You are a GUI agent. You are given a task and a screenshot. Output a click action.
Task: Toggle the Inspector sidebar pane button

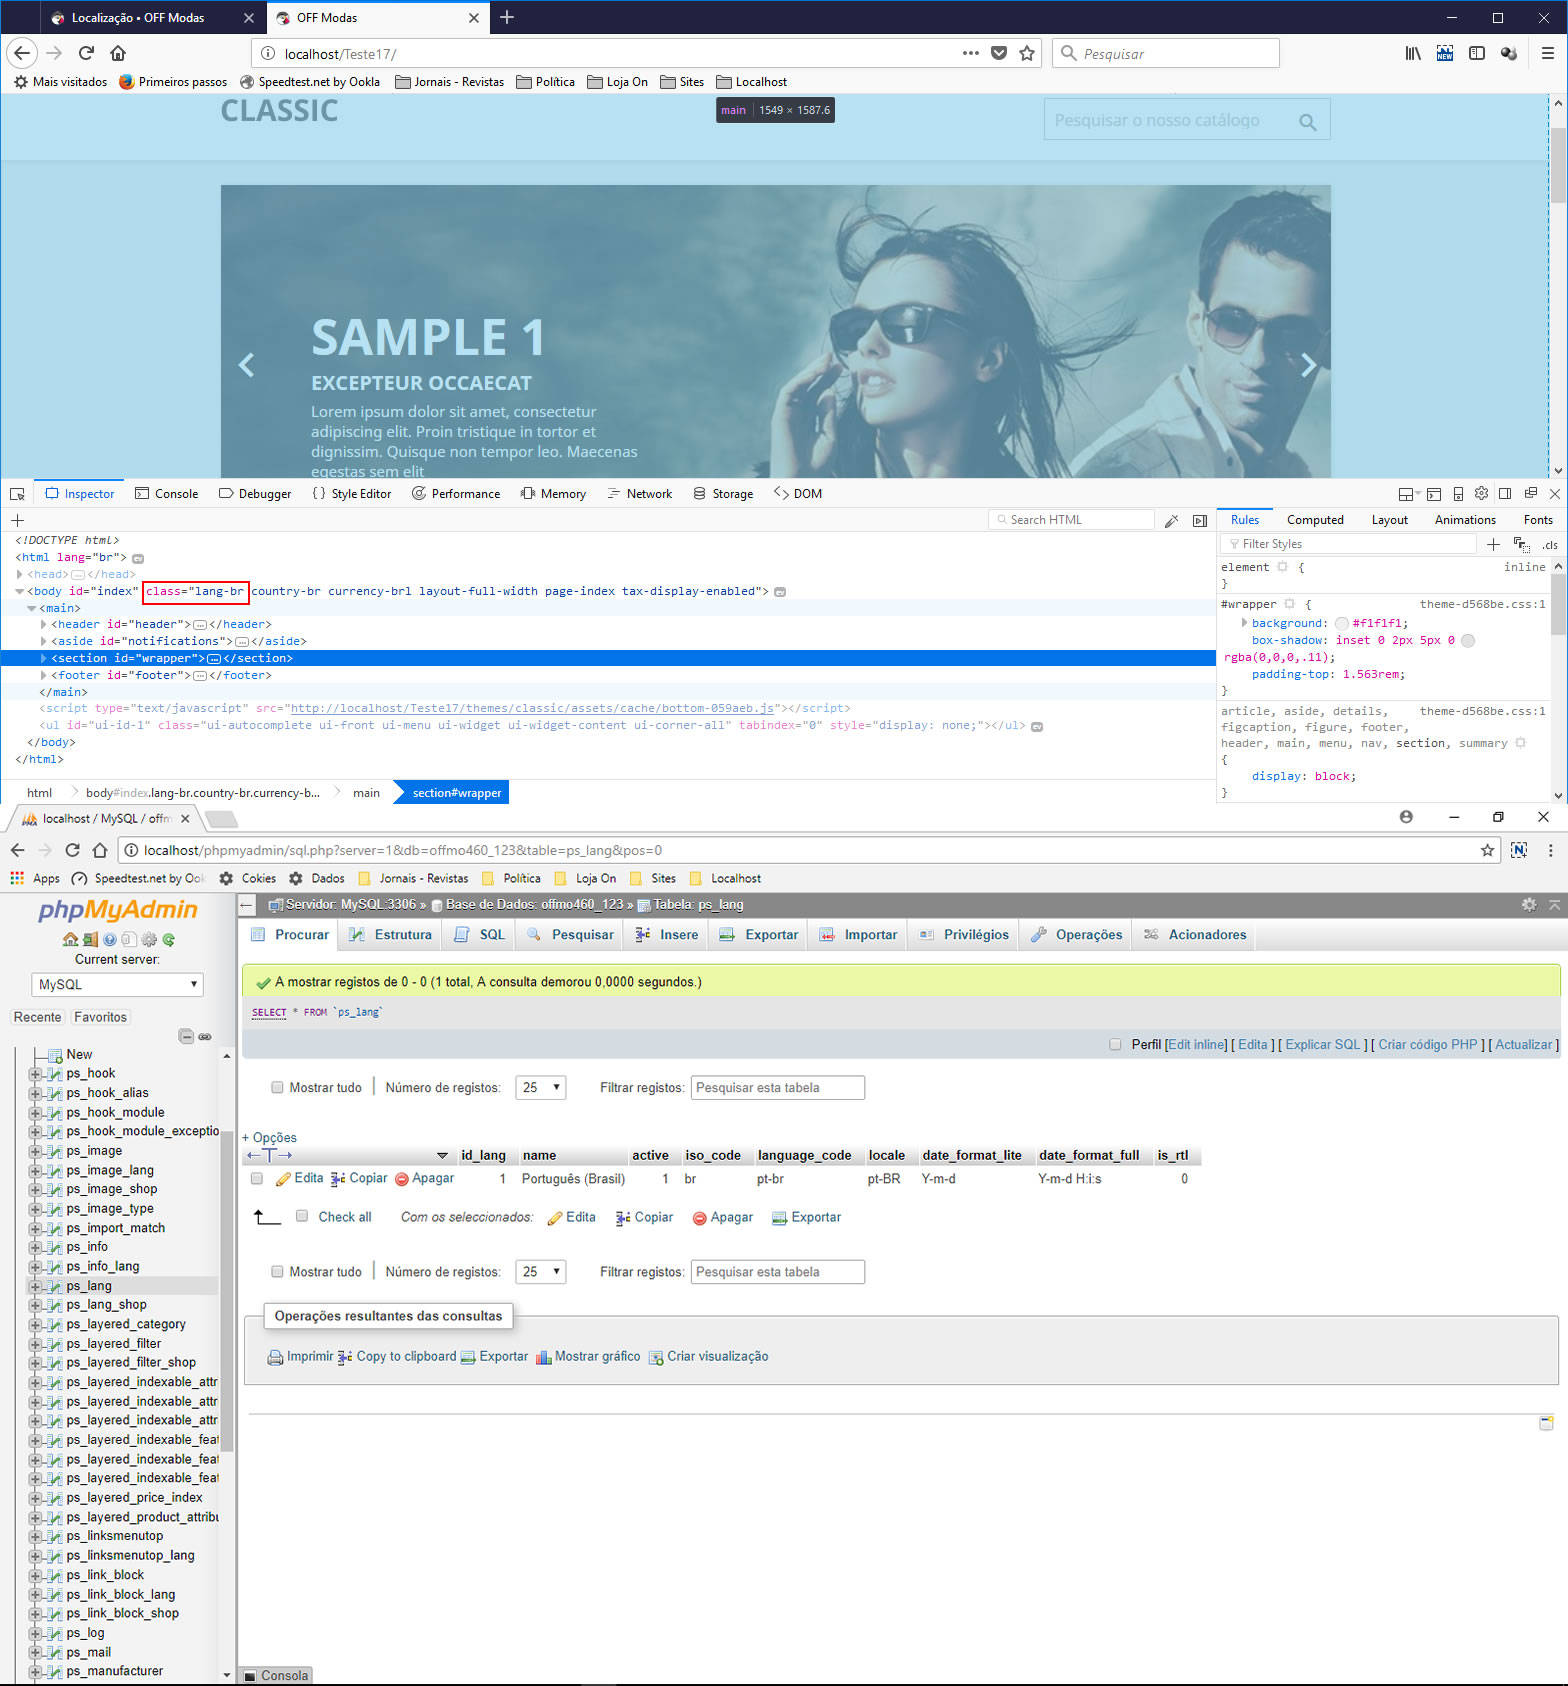coord(1200,520)
